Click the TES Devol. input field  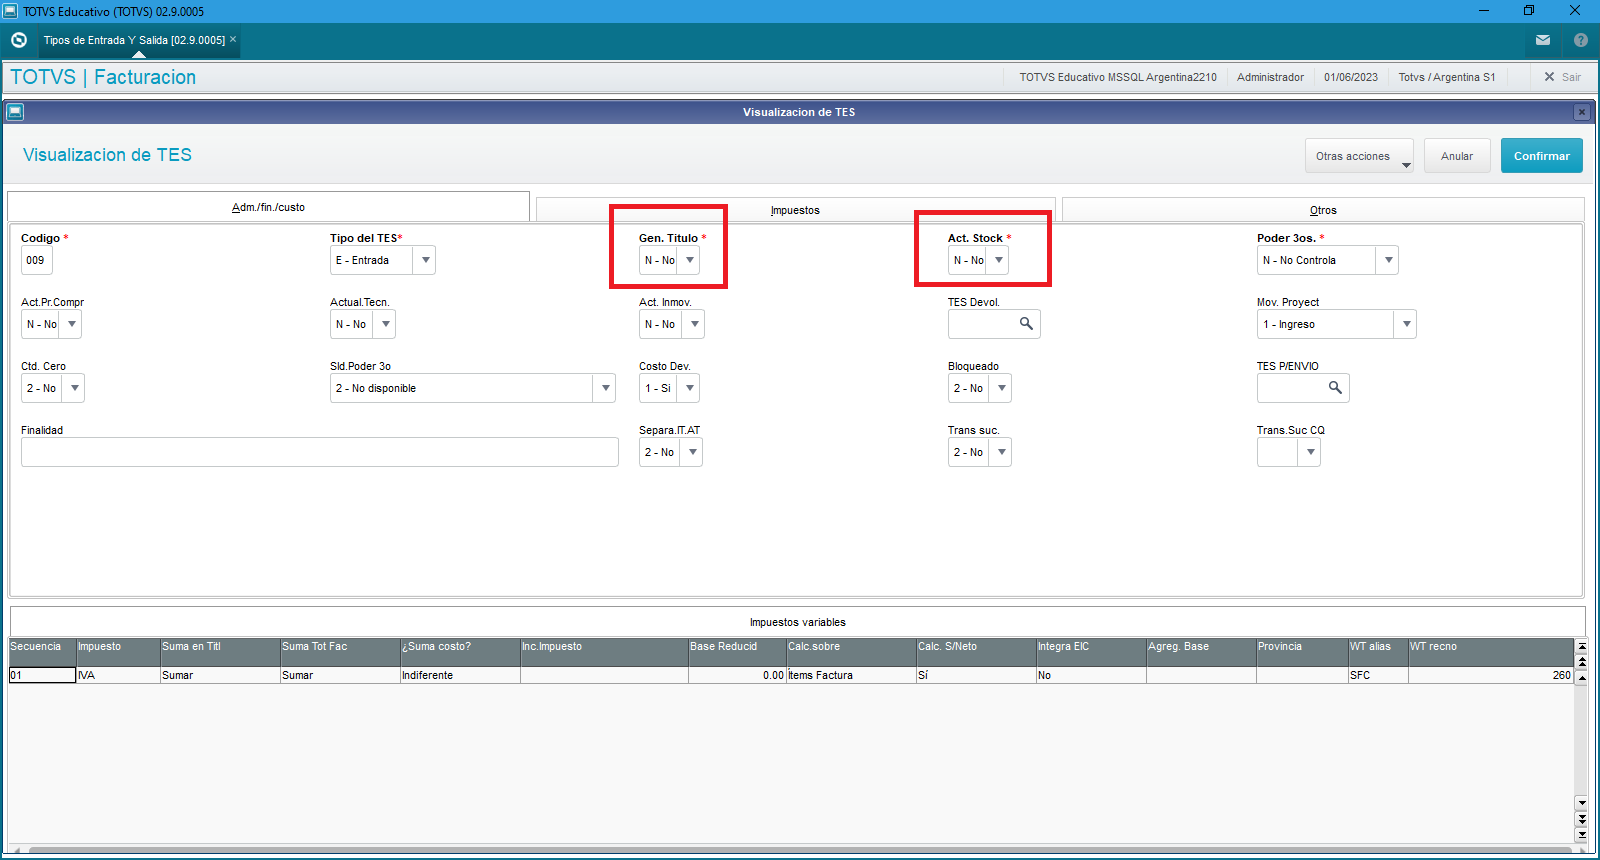(x=994, y=324)
